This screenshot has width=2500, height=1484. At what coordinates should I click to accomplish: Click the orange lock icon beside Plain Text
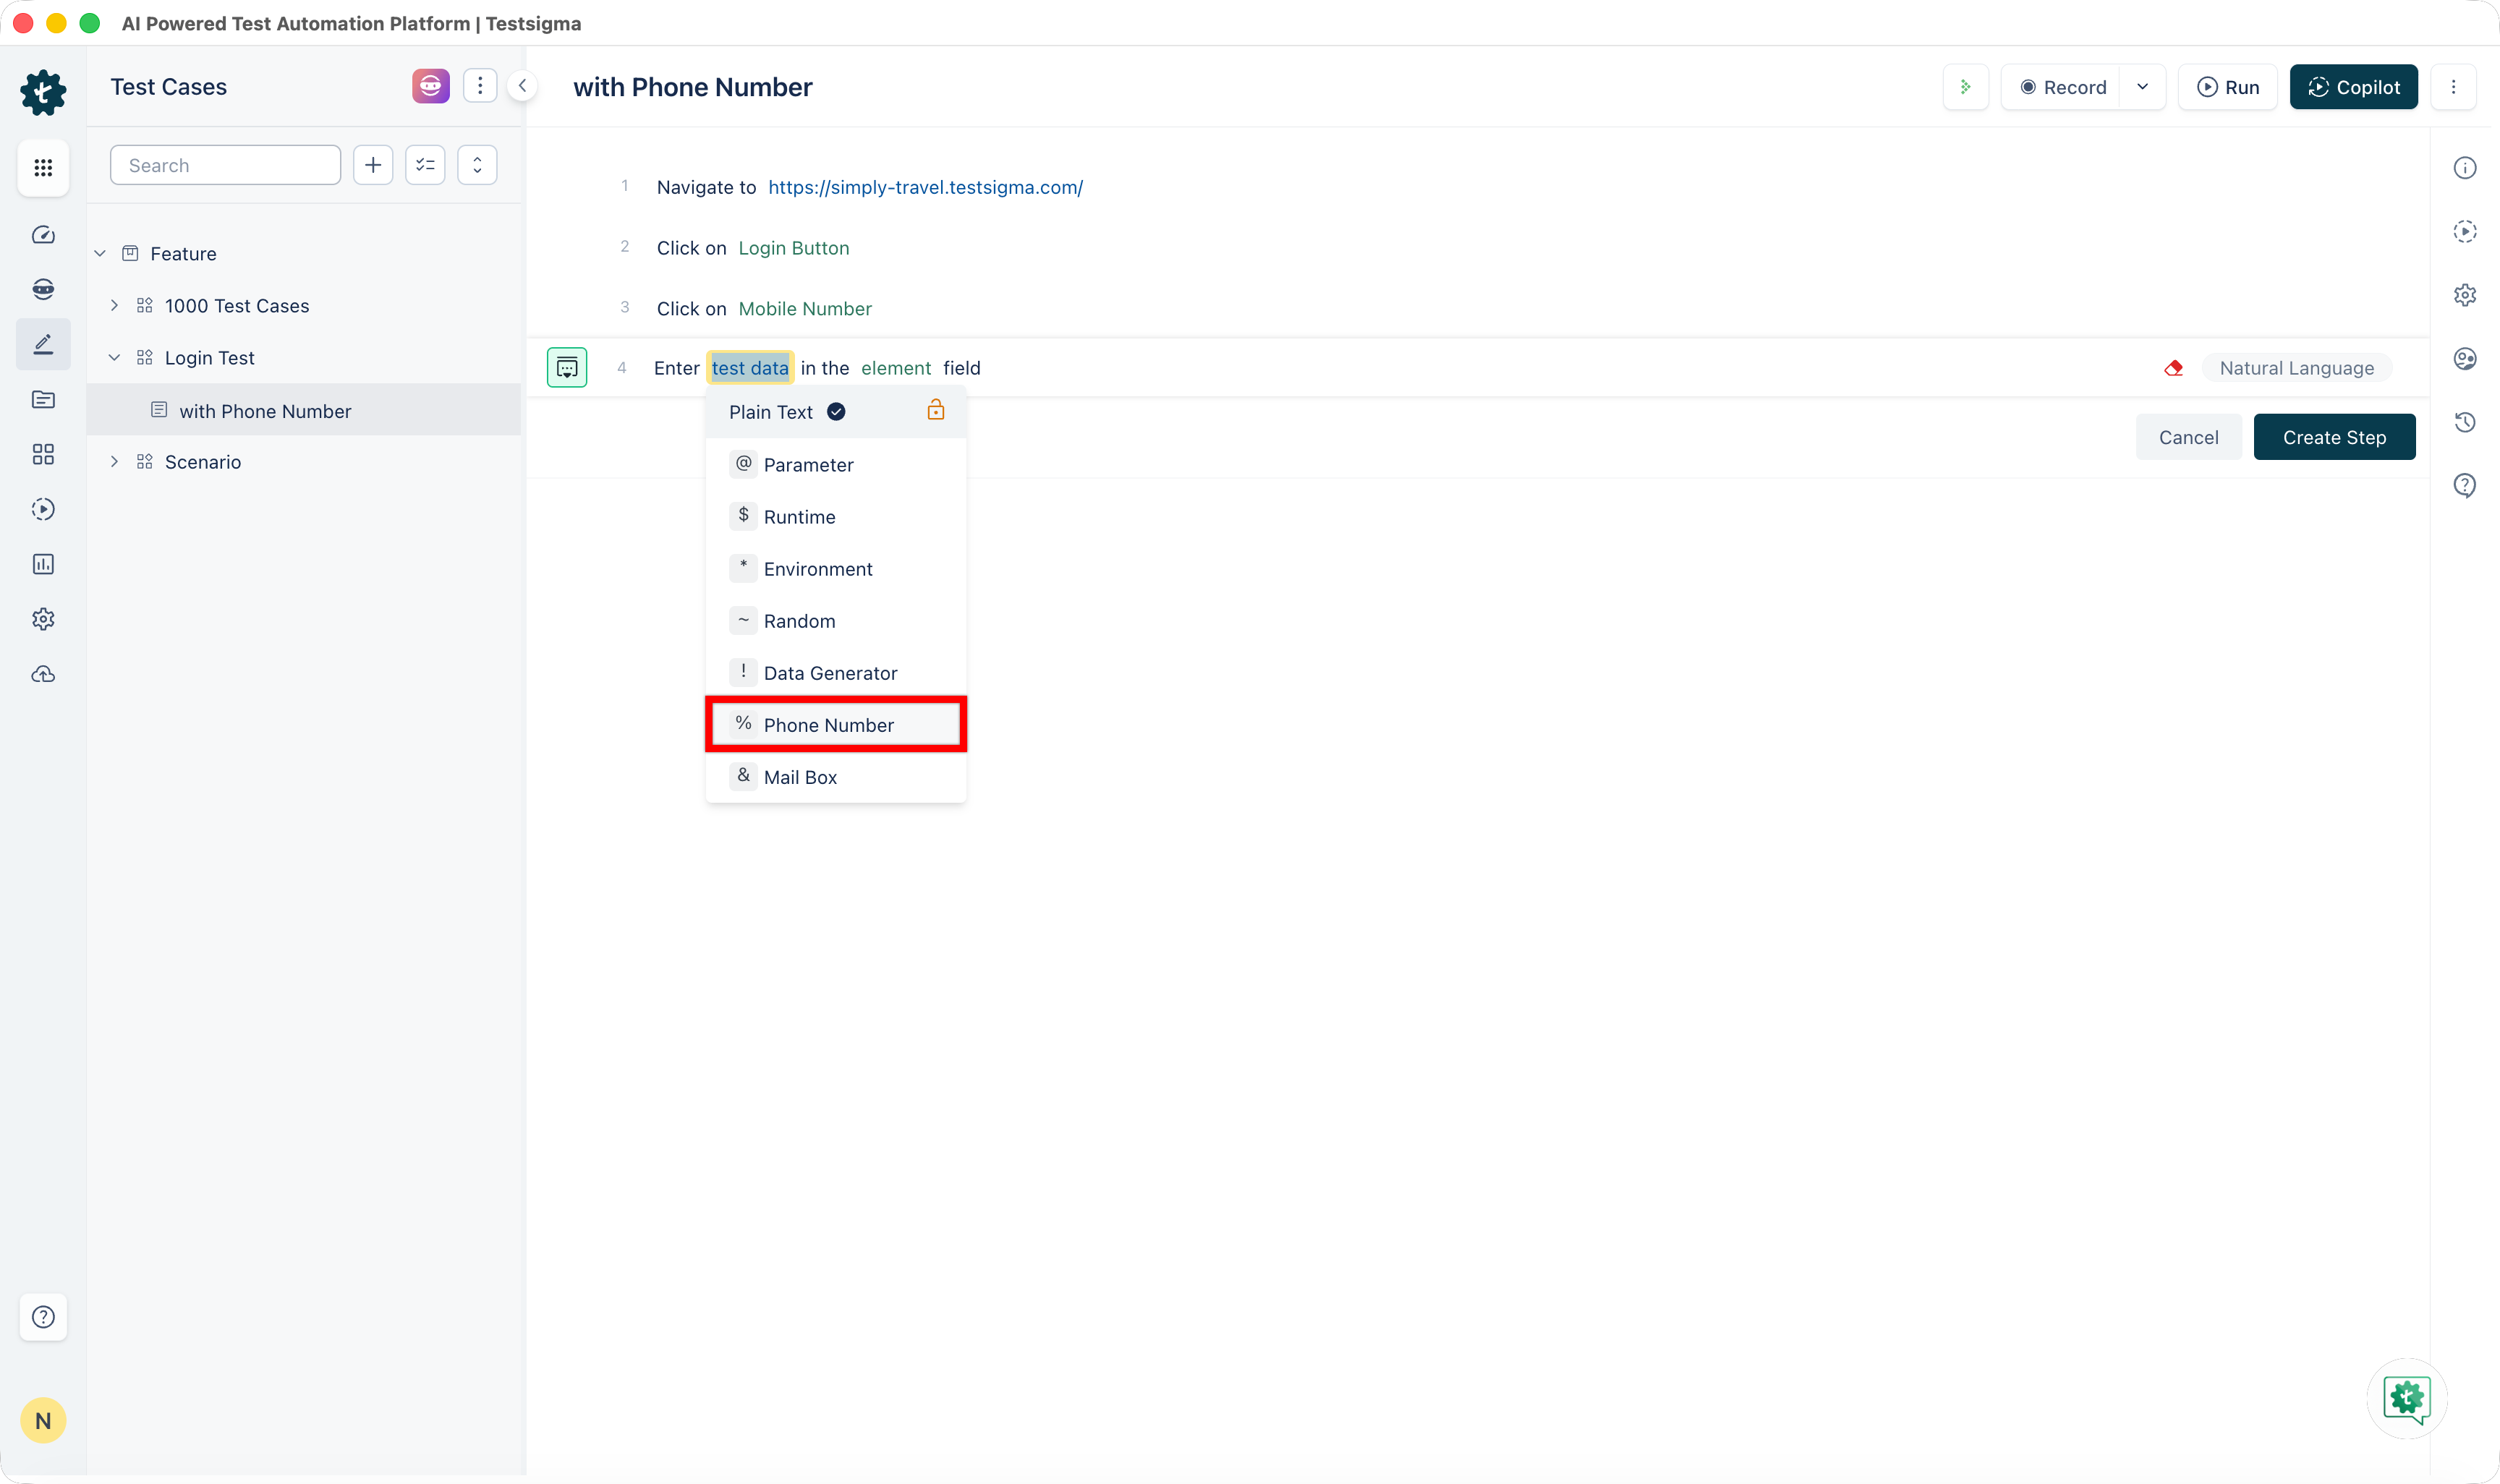936,410
